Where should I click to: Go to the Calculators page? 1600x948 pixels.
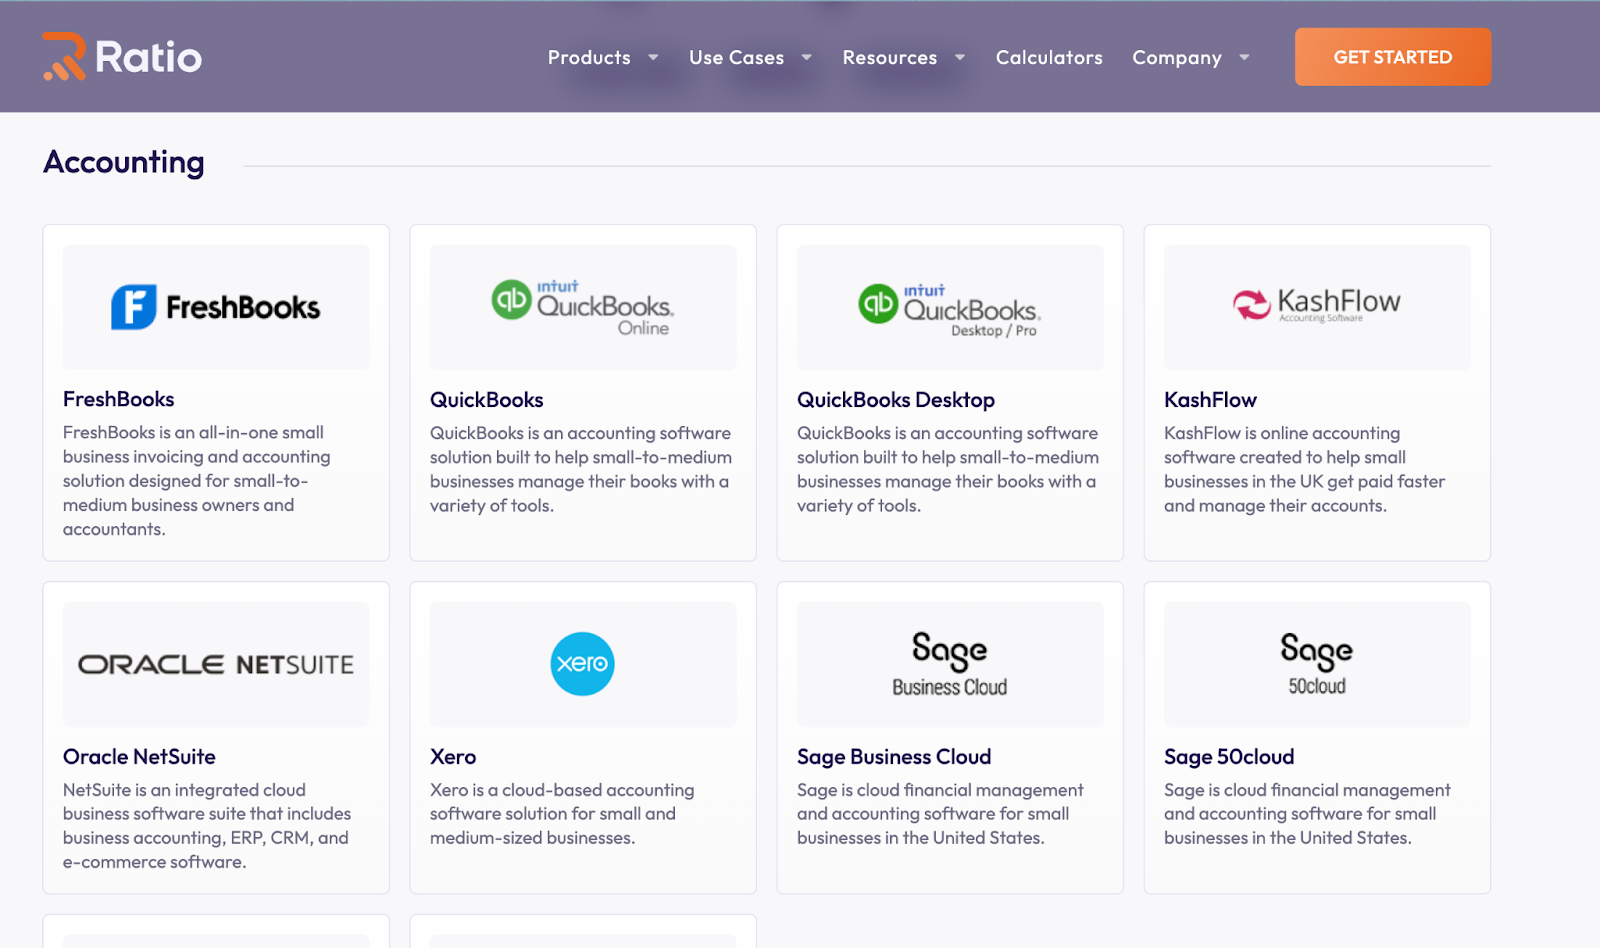click(x=1049, y=57)
